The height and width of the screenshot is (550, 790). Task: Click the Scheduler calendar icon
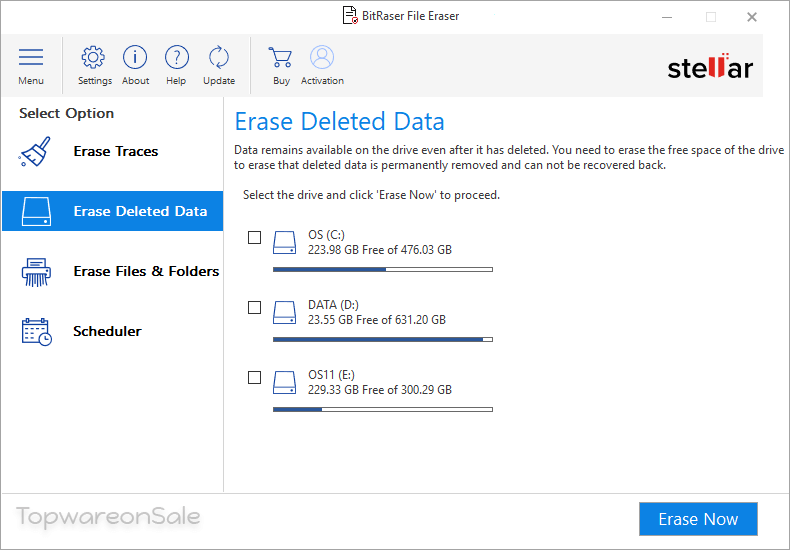coord(36,332)
